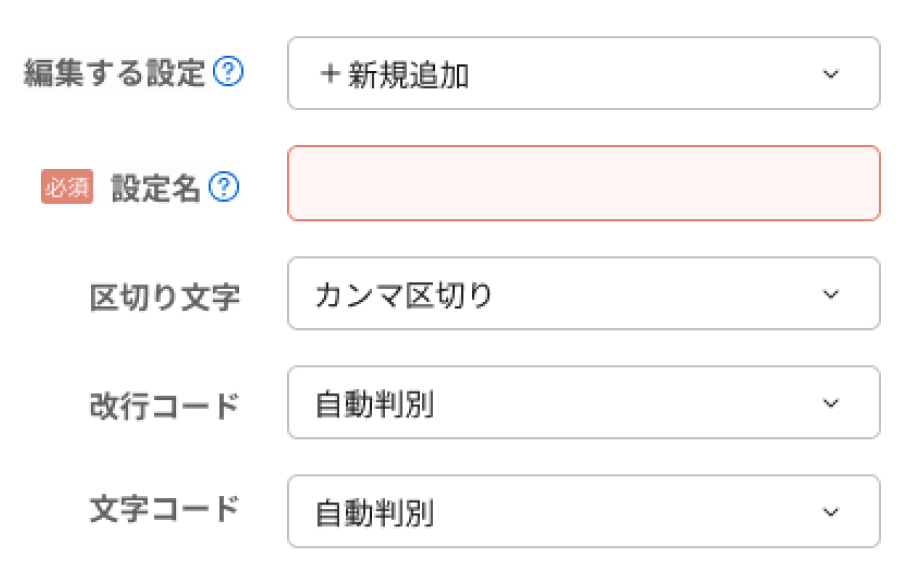Click the 文字コード label

click(x=164, y=510)
